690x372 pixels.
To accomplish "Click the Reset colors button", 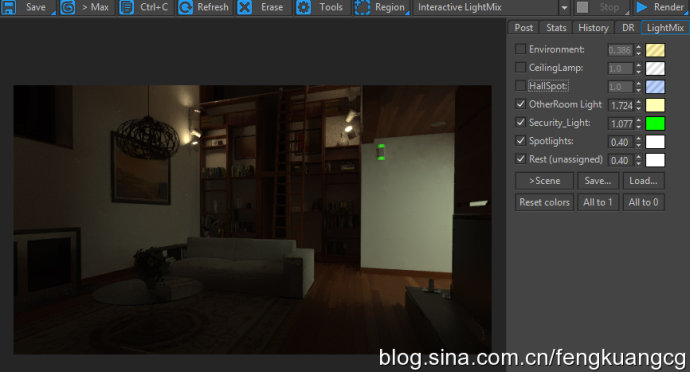I will [x=544, y=202].
